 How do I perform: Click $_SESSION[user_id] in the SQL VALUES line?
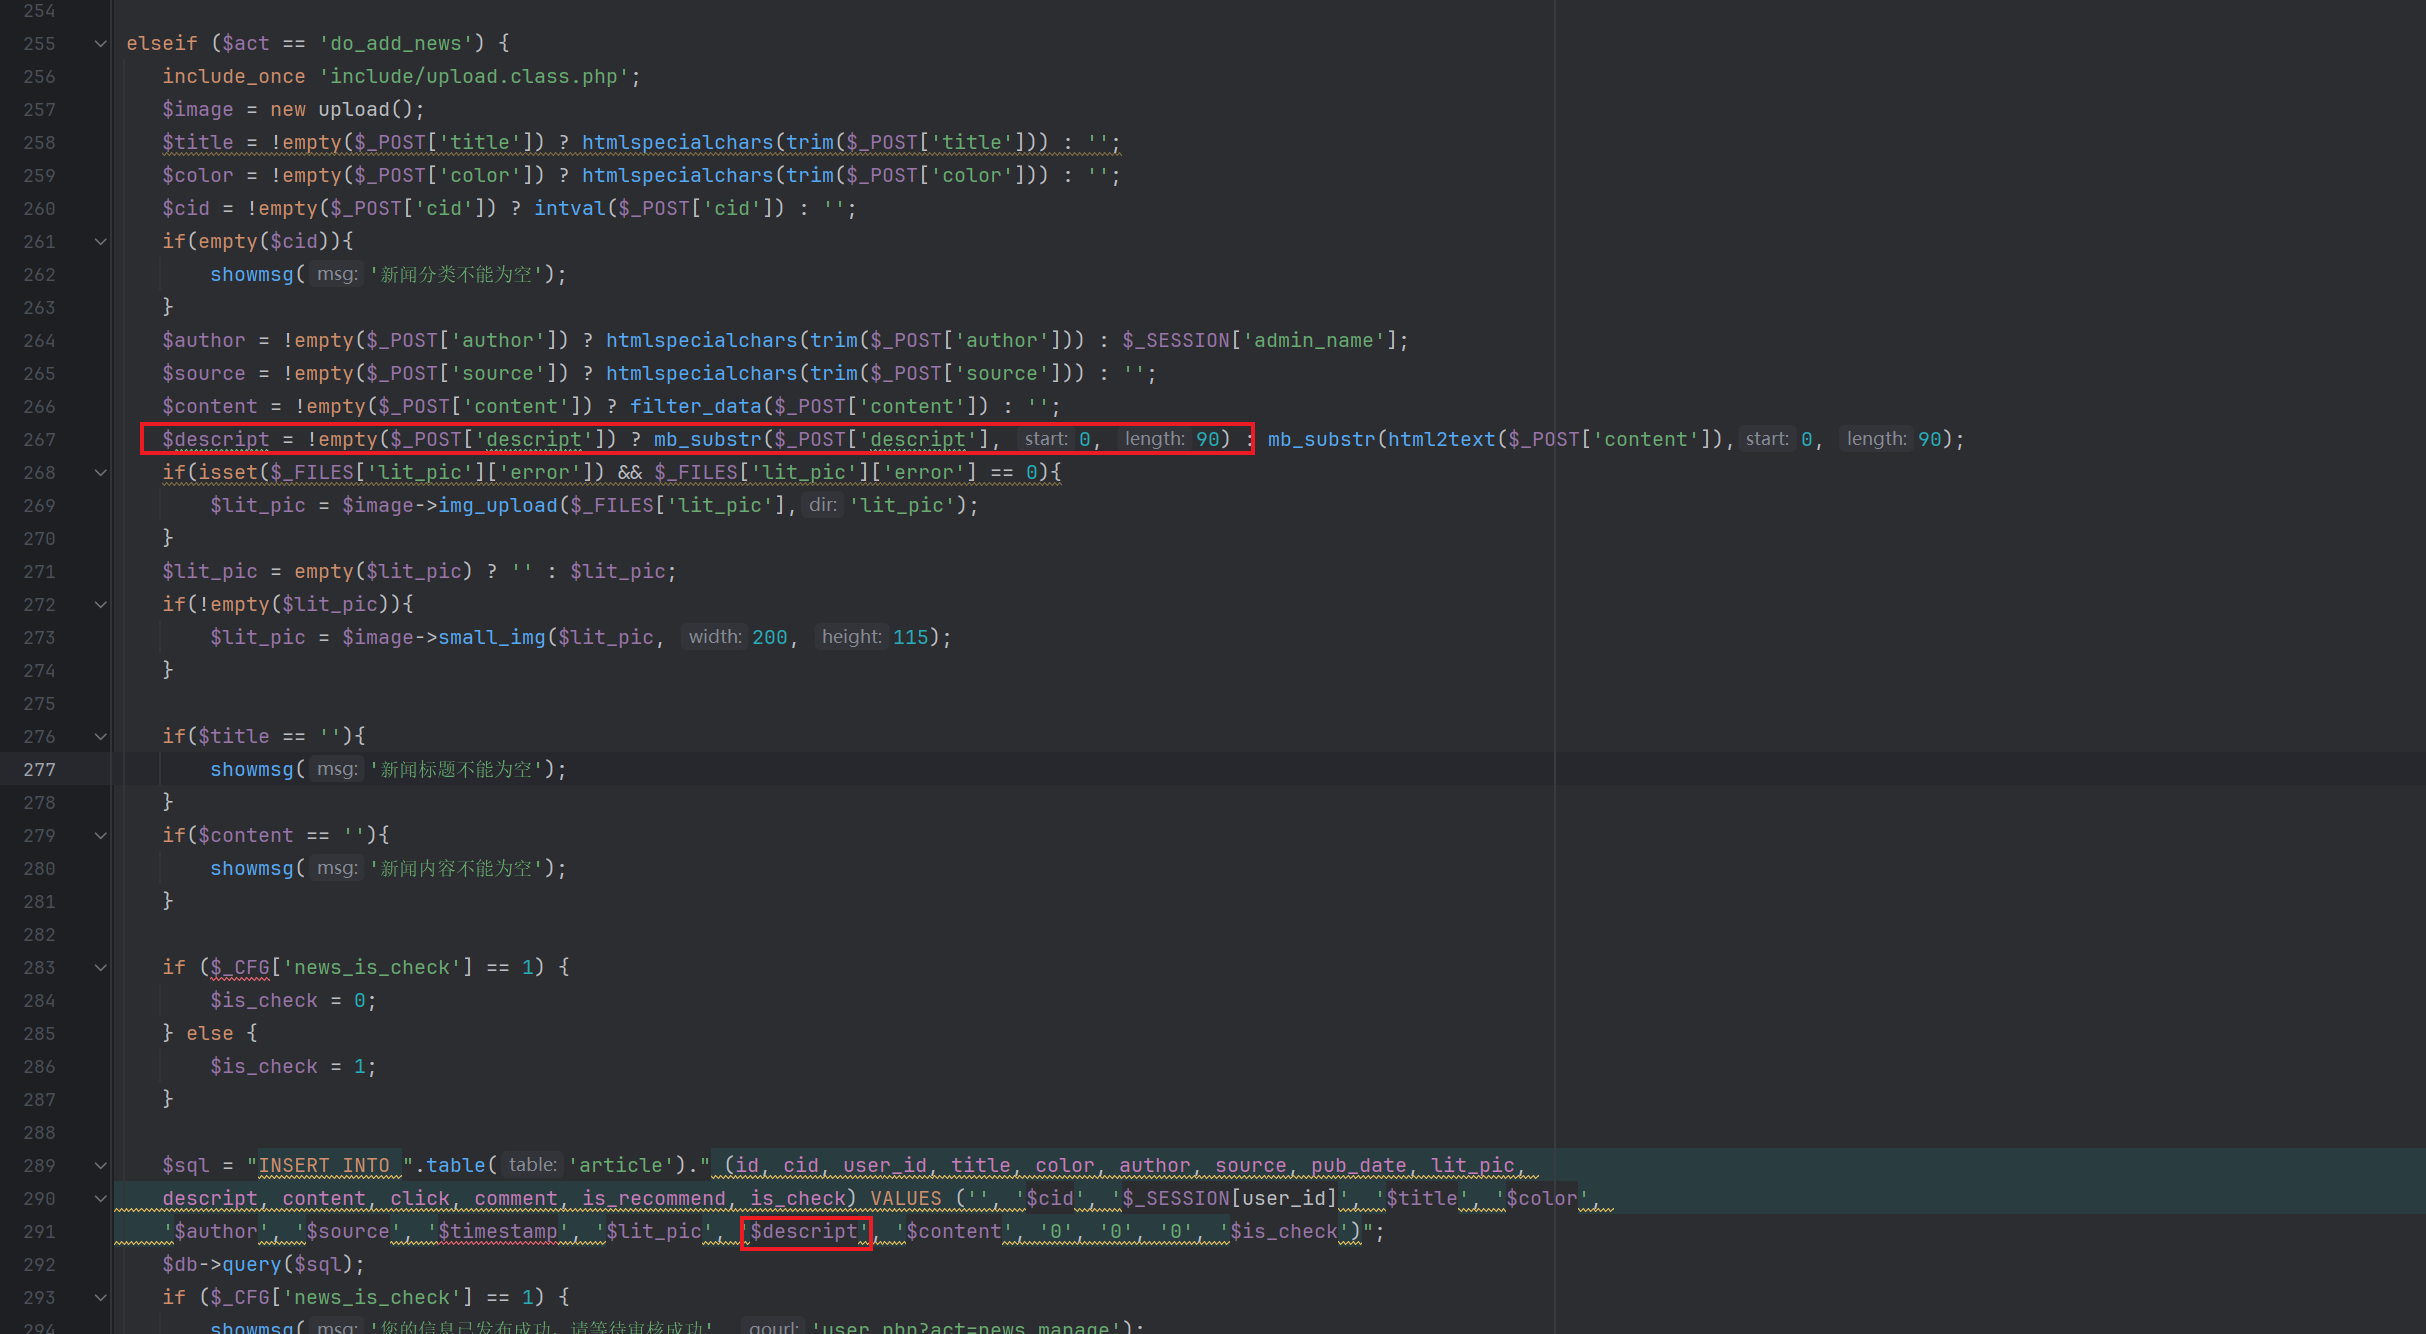[x=1229, y=1198]
